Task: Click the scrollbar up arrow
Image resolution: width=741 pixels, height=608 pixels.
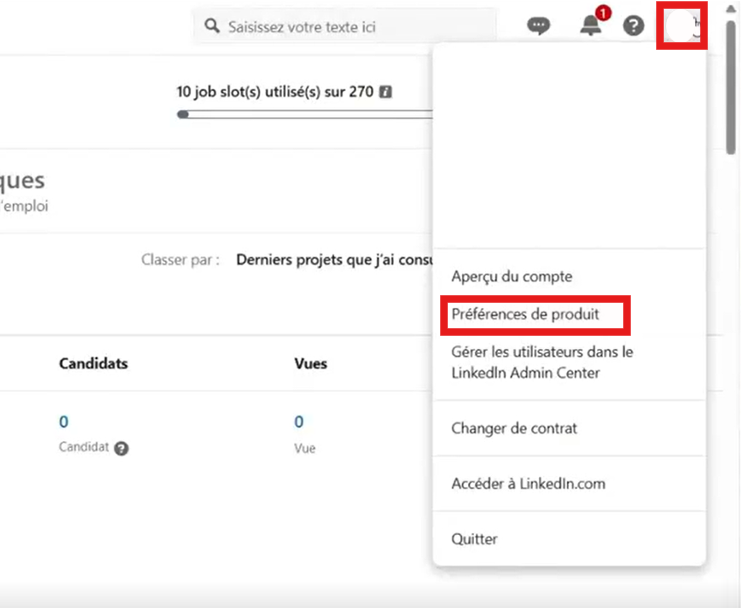Action: [x=731, y=9]
